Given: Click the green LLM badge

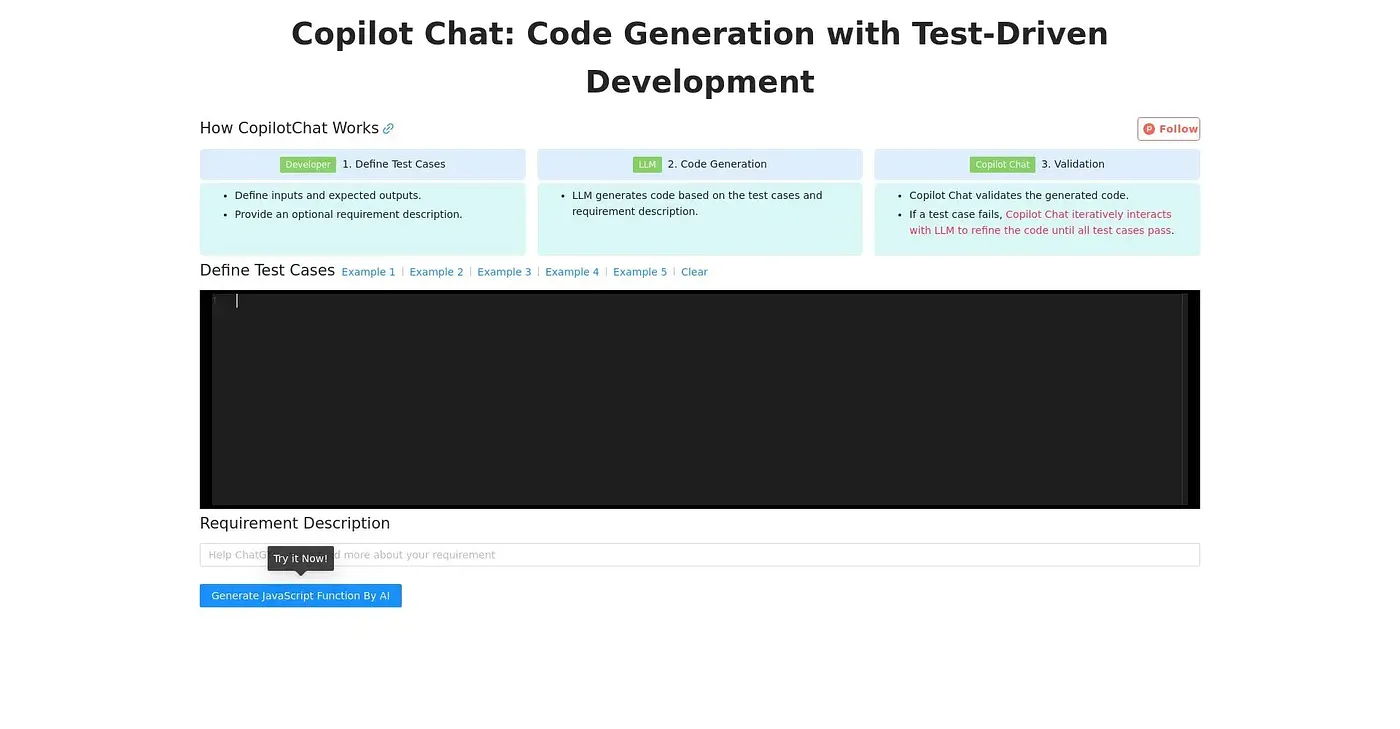Looking at the screenshot, I should [647, 165].
